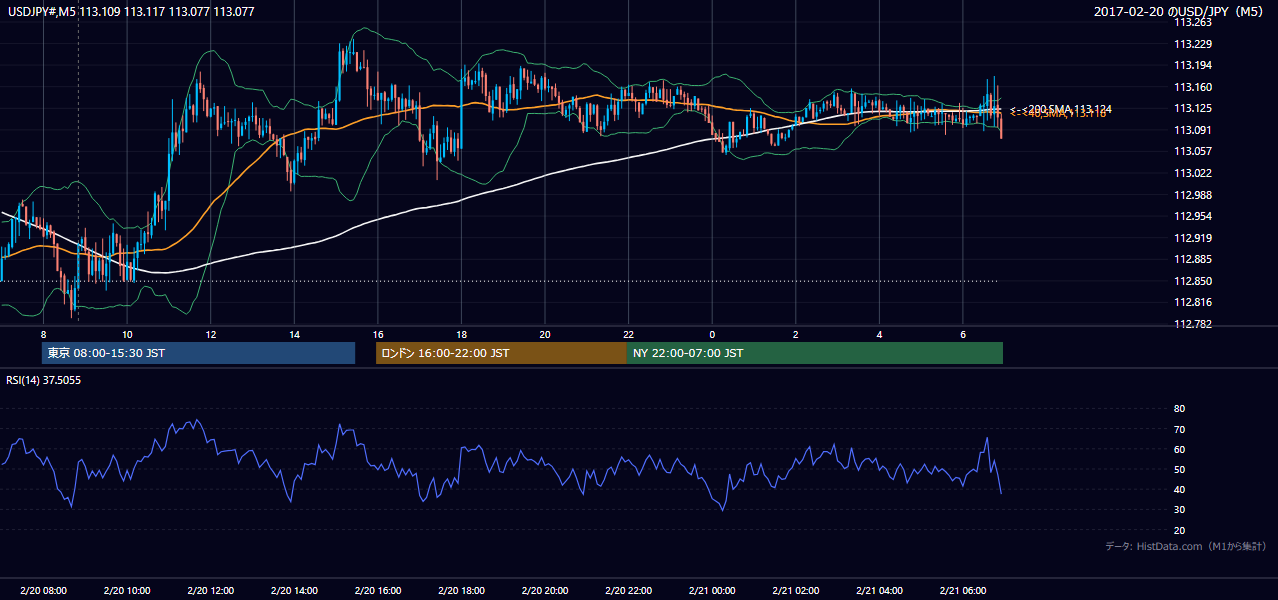Click the 2/21 00:00 time axis label

pyautogui.click(x=712, y=591)
